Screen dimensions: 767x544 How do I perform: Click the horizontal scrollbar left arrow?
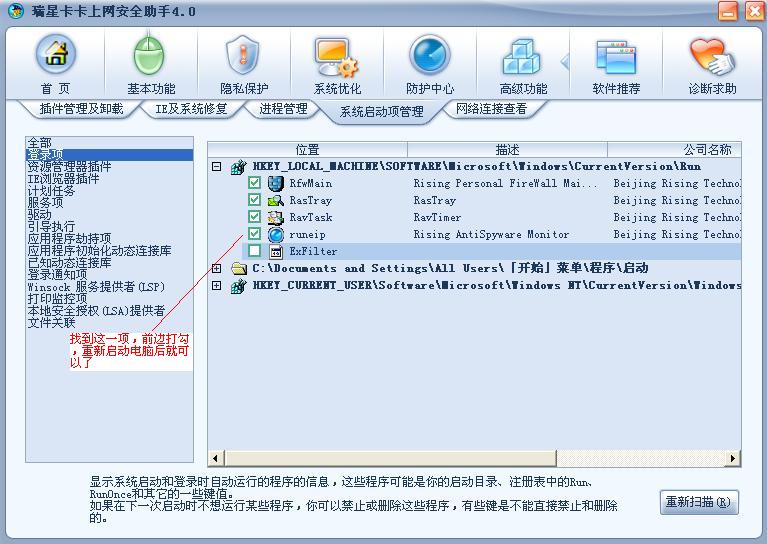click(215, 458)
